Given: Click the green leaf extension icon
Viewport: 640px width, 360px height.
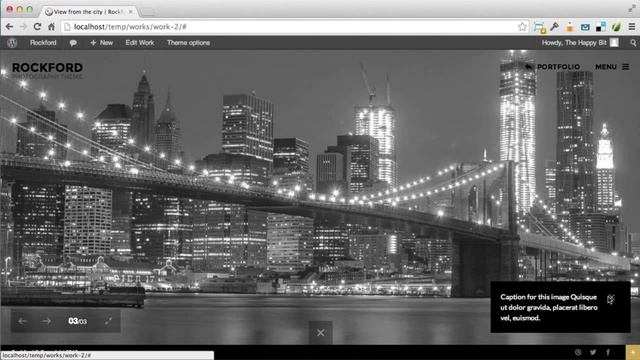Looking at the screenshot, I should click(616, 27).
